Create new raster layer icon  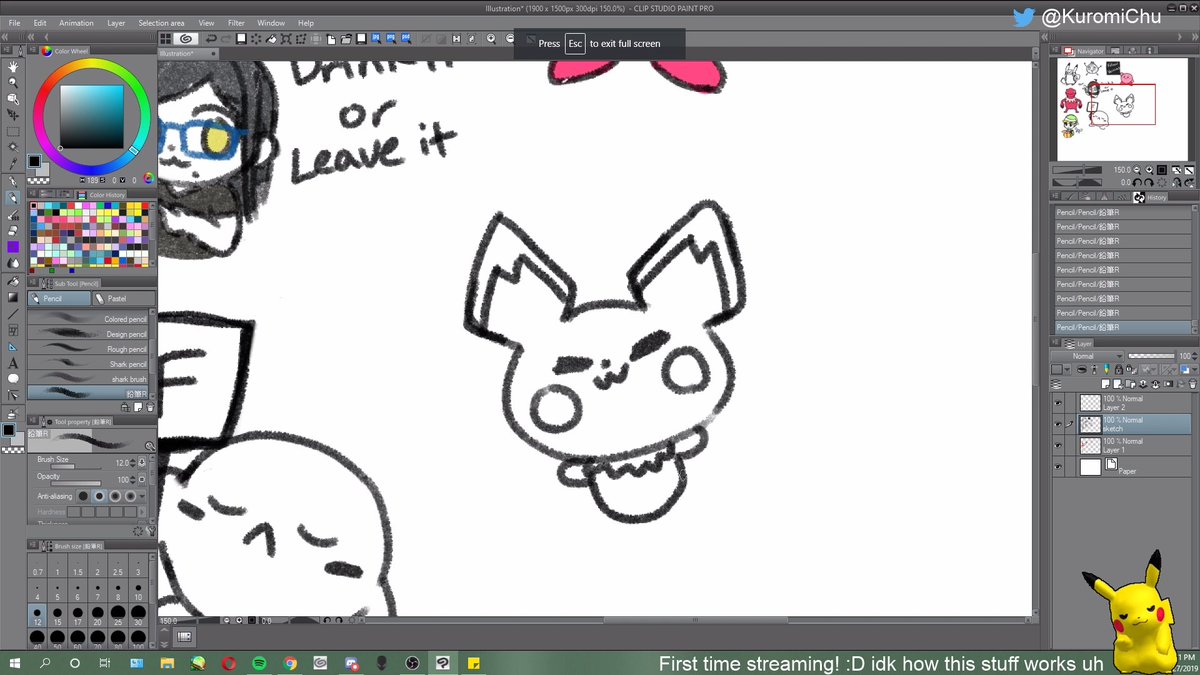1106,384
